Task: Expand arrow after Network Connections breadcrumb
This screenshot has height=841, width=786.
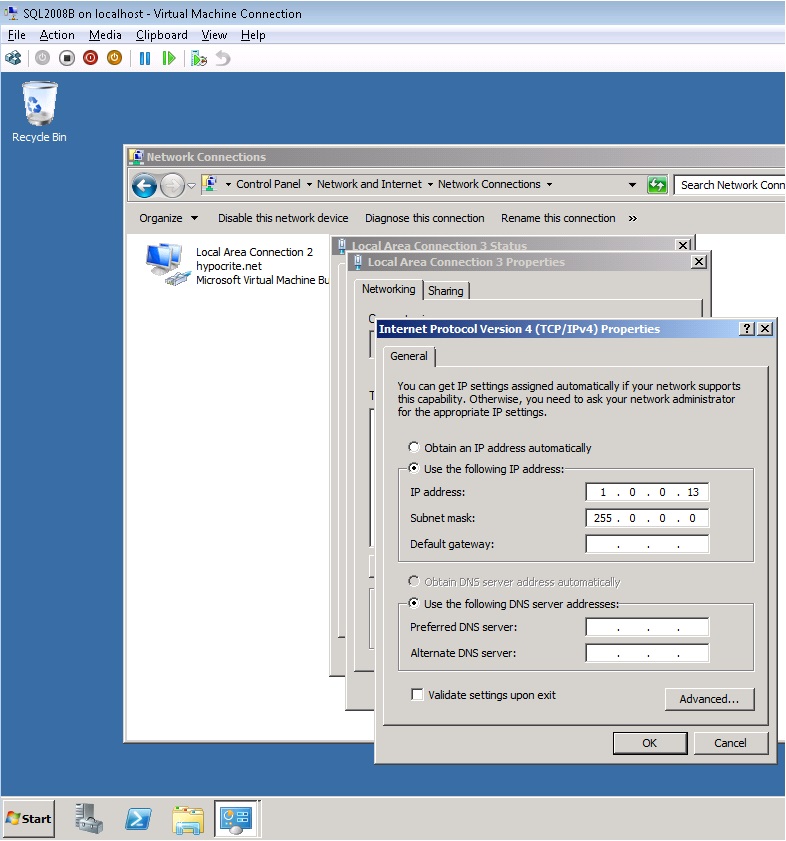Action: pyautogui.click(x=549, y=184)
